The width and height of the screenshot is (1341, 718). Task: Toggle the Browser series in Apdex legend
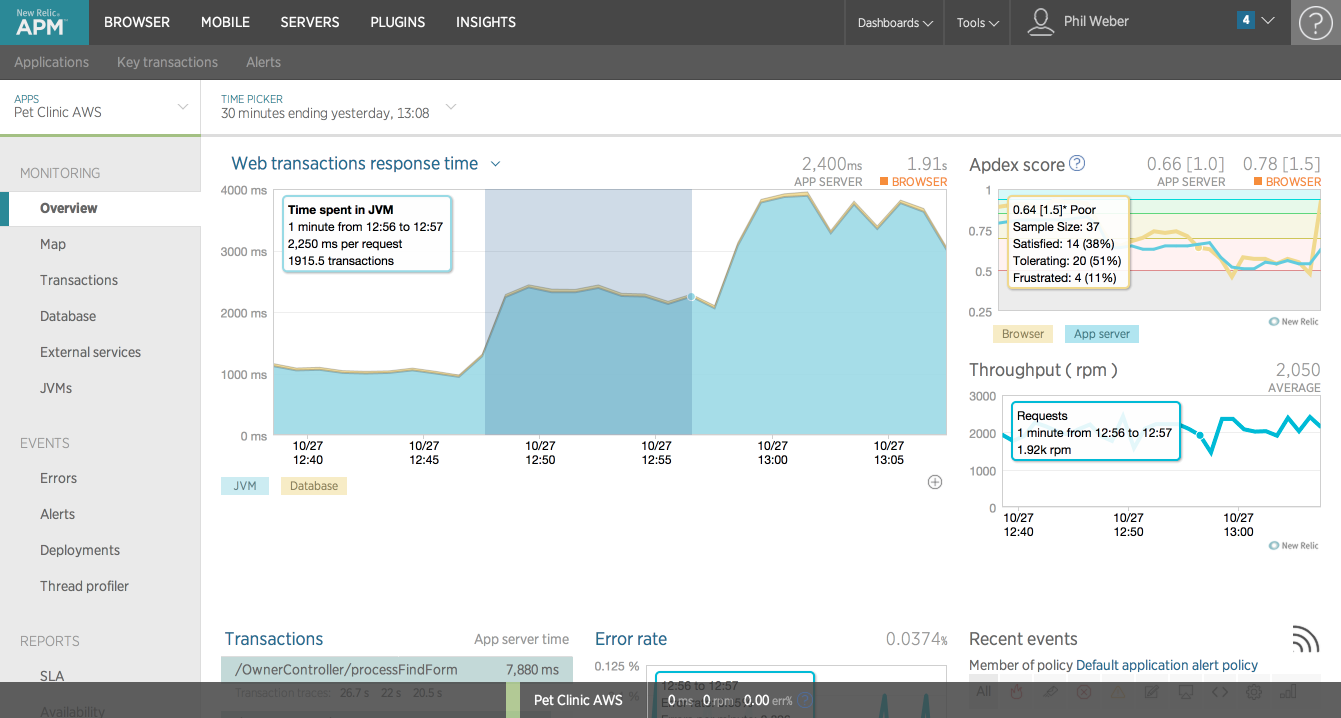point(1023,334)
